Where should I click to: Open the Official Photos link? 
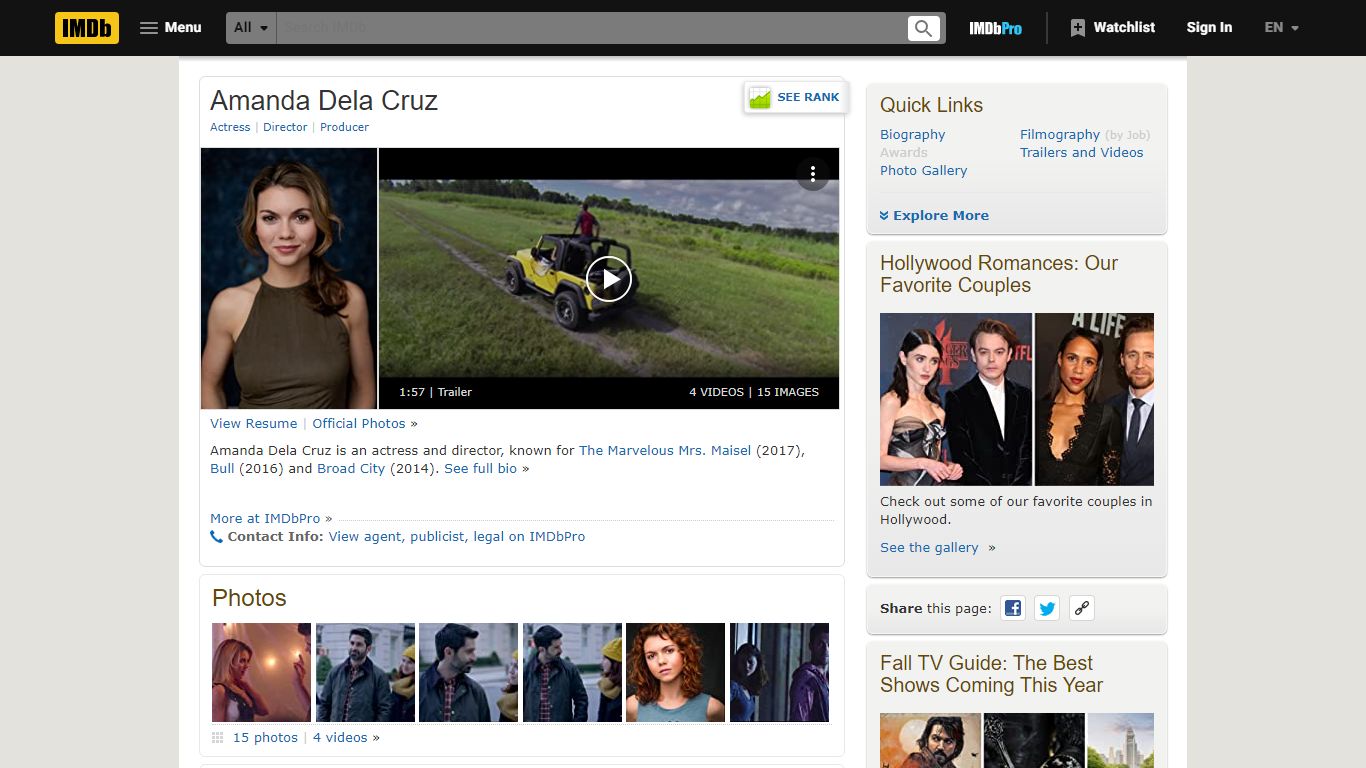coord(359,424)
